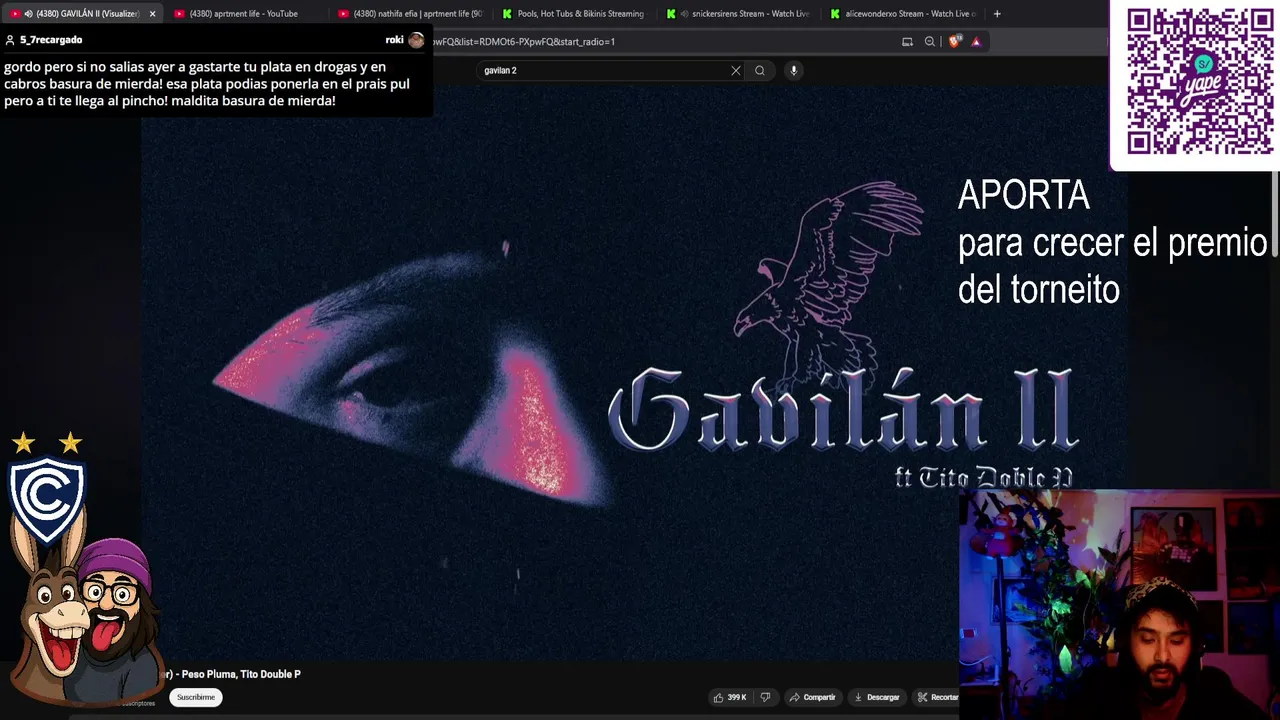Click the cast/screen icon in the address bar
Screen dimensions: 1280x720
[907, 42]
